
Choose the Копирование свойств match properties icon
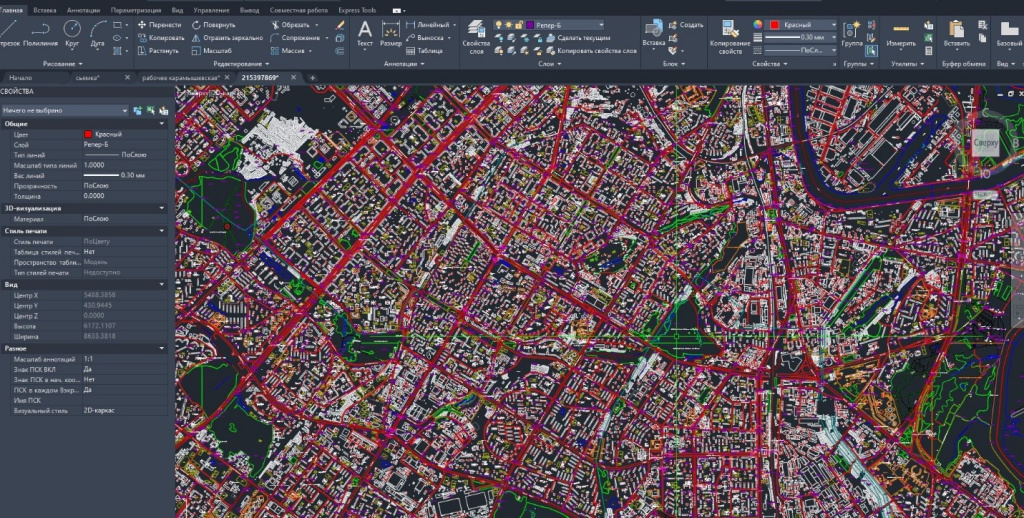click(730, 37)
